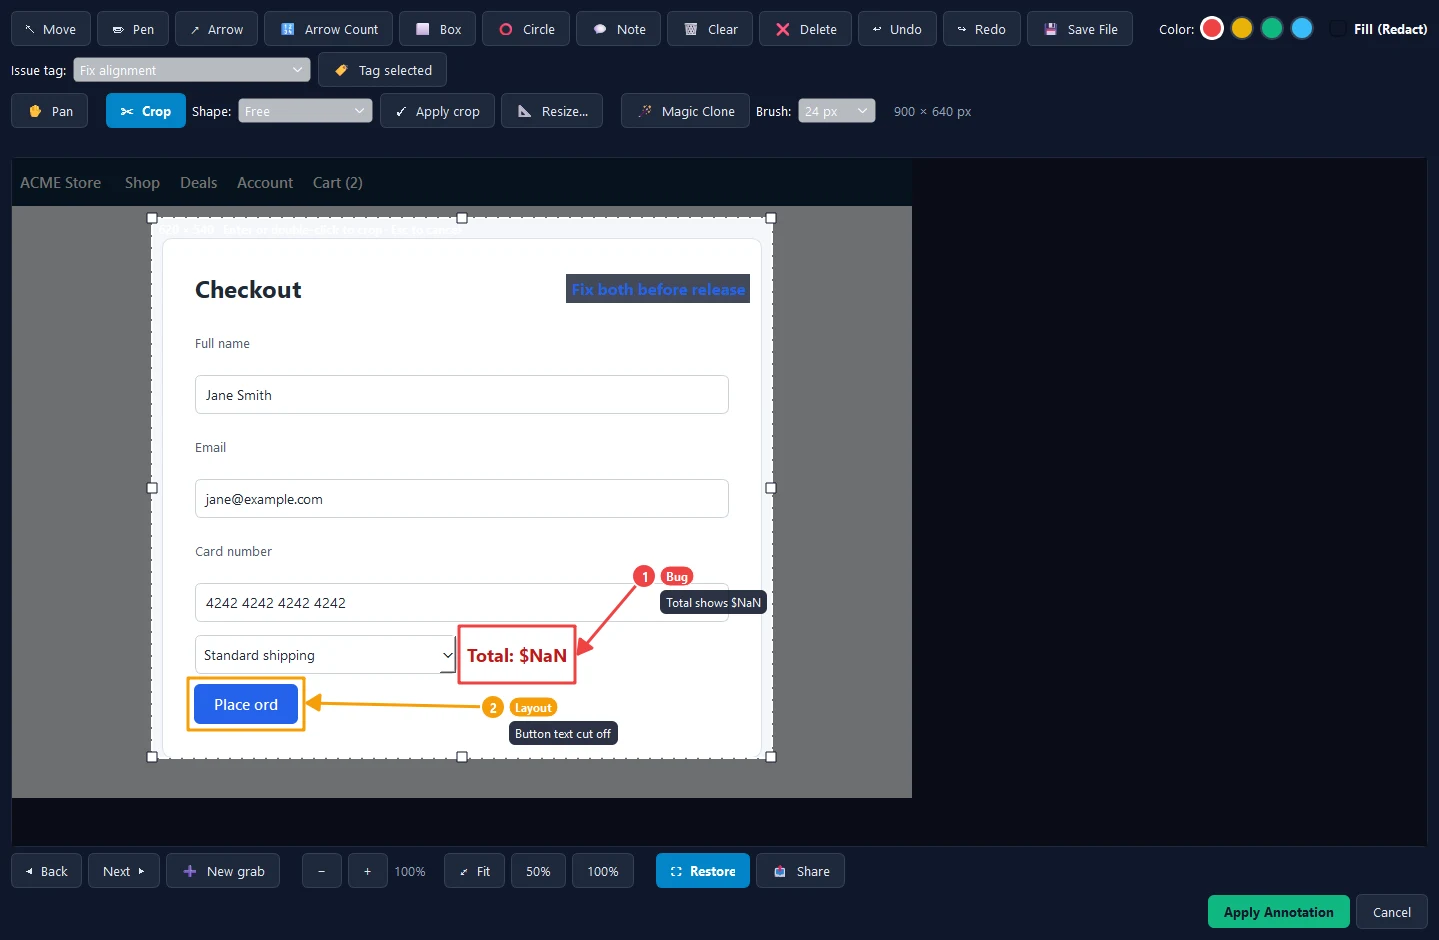Image resolution: width=1439 pixels, height=940 pixels.
Task: Select the Circle shape tool
Action: pos(526,29)
